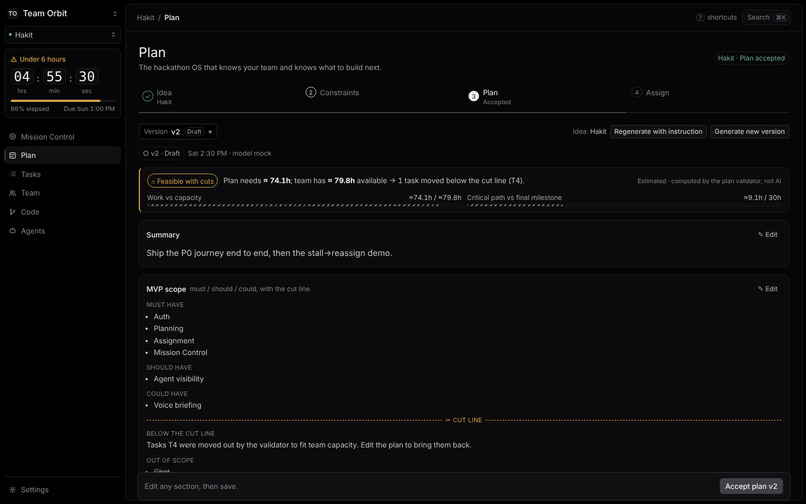
Task: Click the Hakit · Plan accepted badge
Action: [751, 58]
